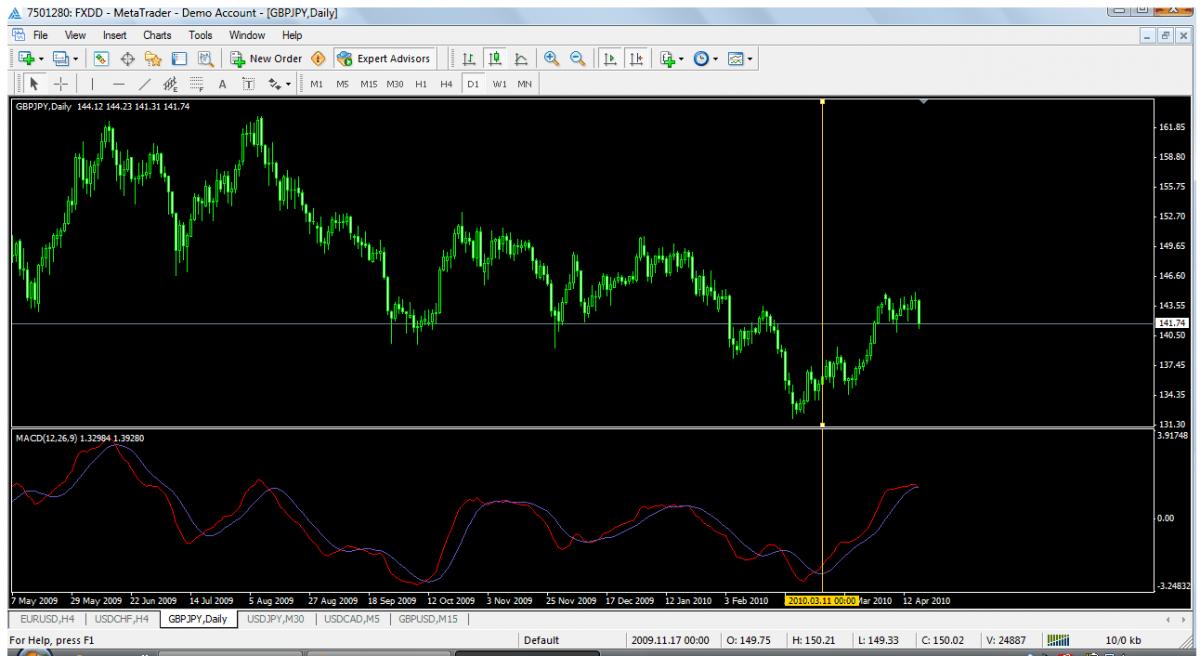Switch chart to bar chart mode
1200x656 pixels.
coord(468,58)
